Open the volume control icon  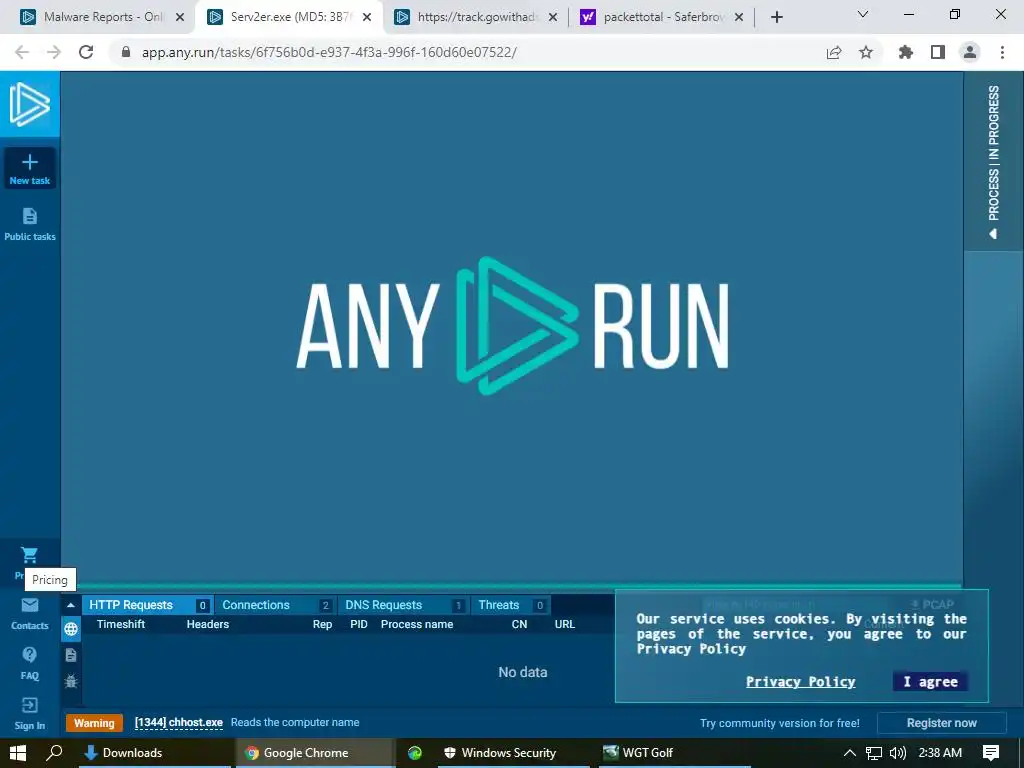pyautogui.click(x=897, y=752)
